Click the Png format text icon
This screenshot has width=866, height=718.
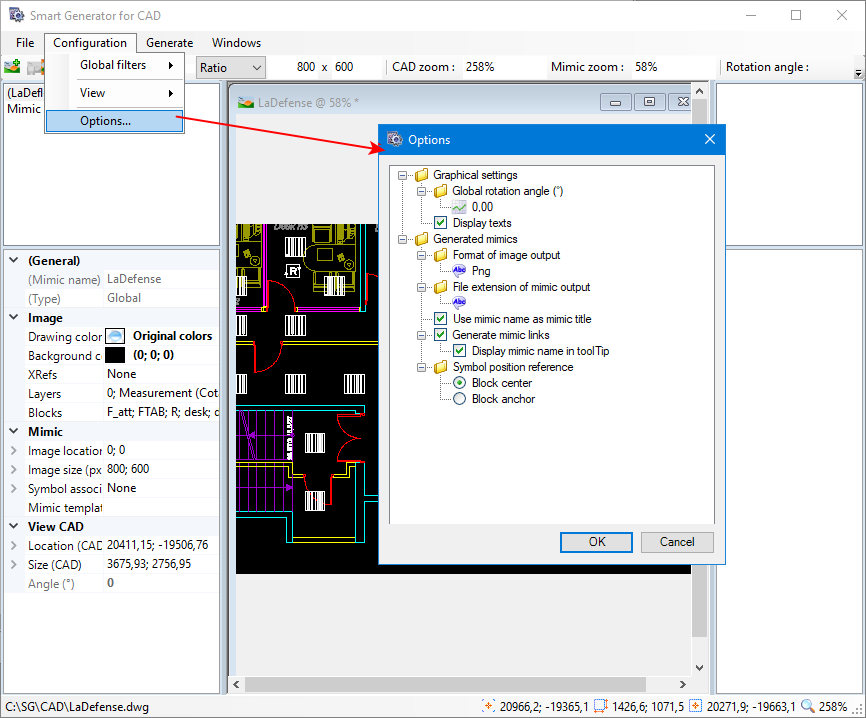click(x=459, y=271)
